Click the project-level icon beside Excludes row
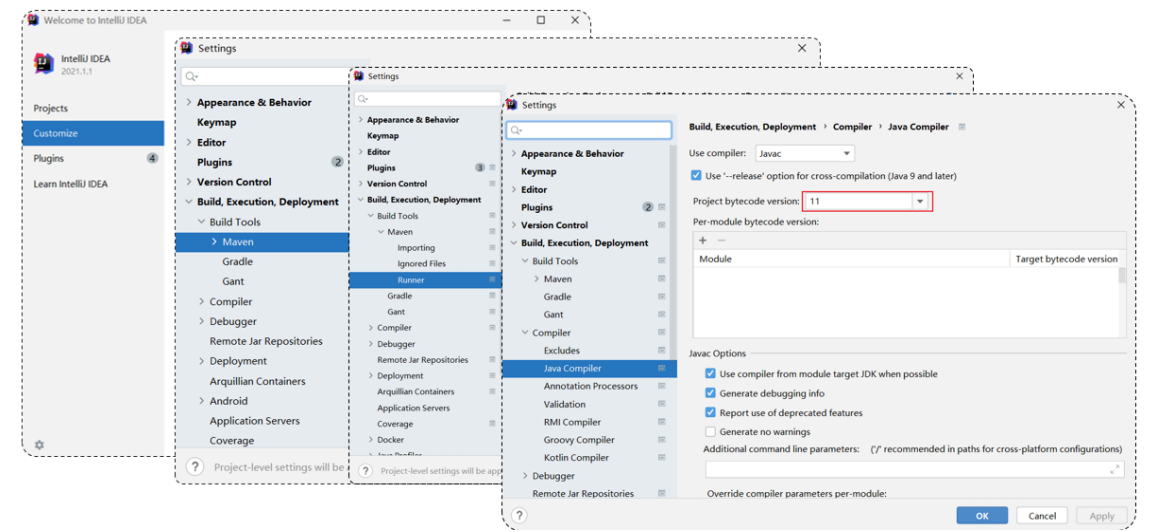The width and height of the screenshot is (1170, 532). tap(662, 351)
